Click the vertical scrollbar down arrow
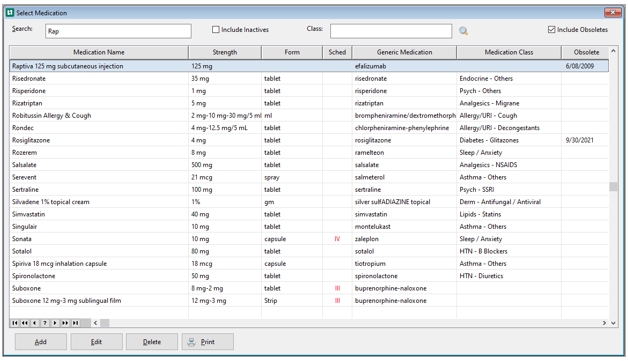 tap(613, 323)
